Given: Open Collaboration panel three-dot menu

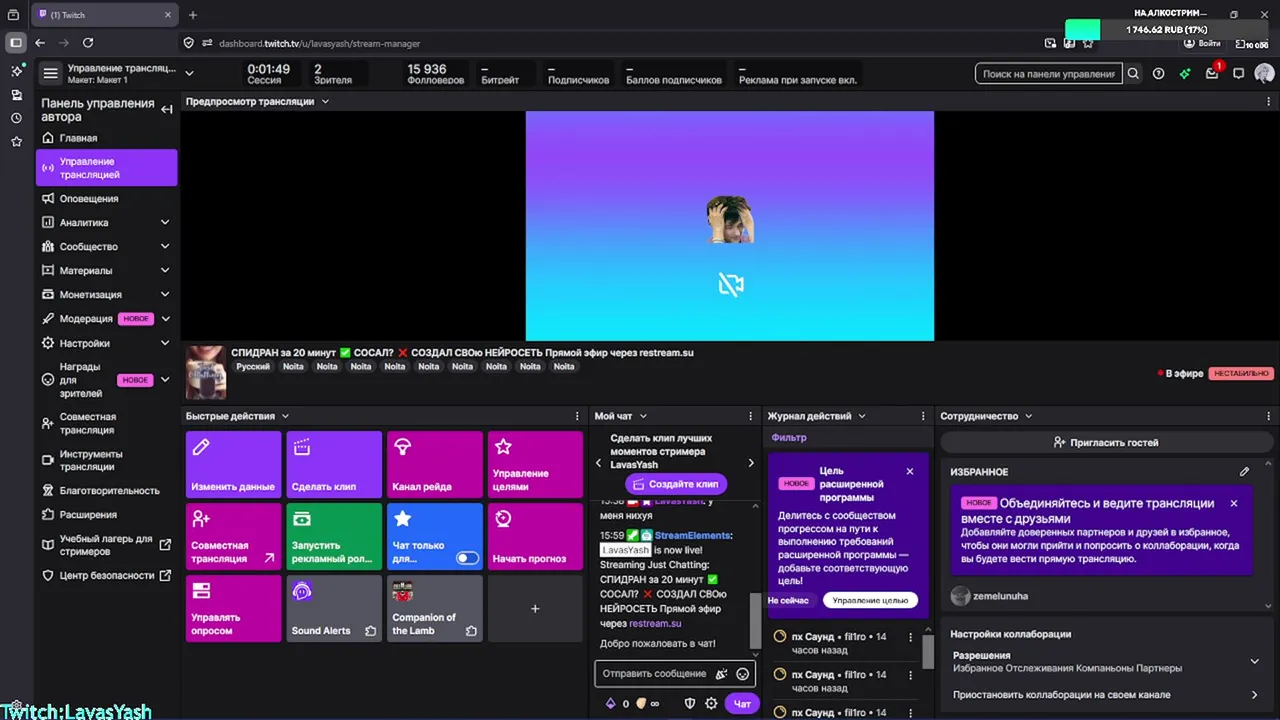Looking at the screenshot, I should tap(1269, 416).
